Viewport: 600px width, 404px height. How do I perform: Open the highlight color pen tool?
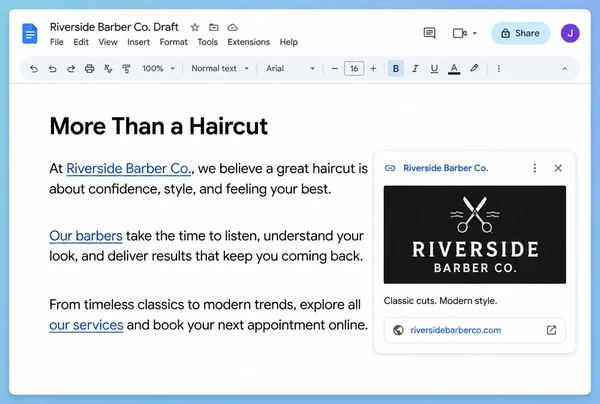(474, 68)
